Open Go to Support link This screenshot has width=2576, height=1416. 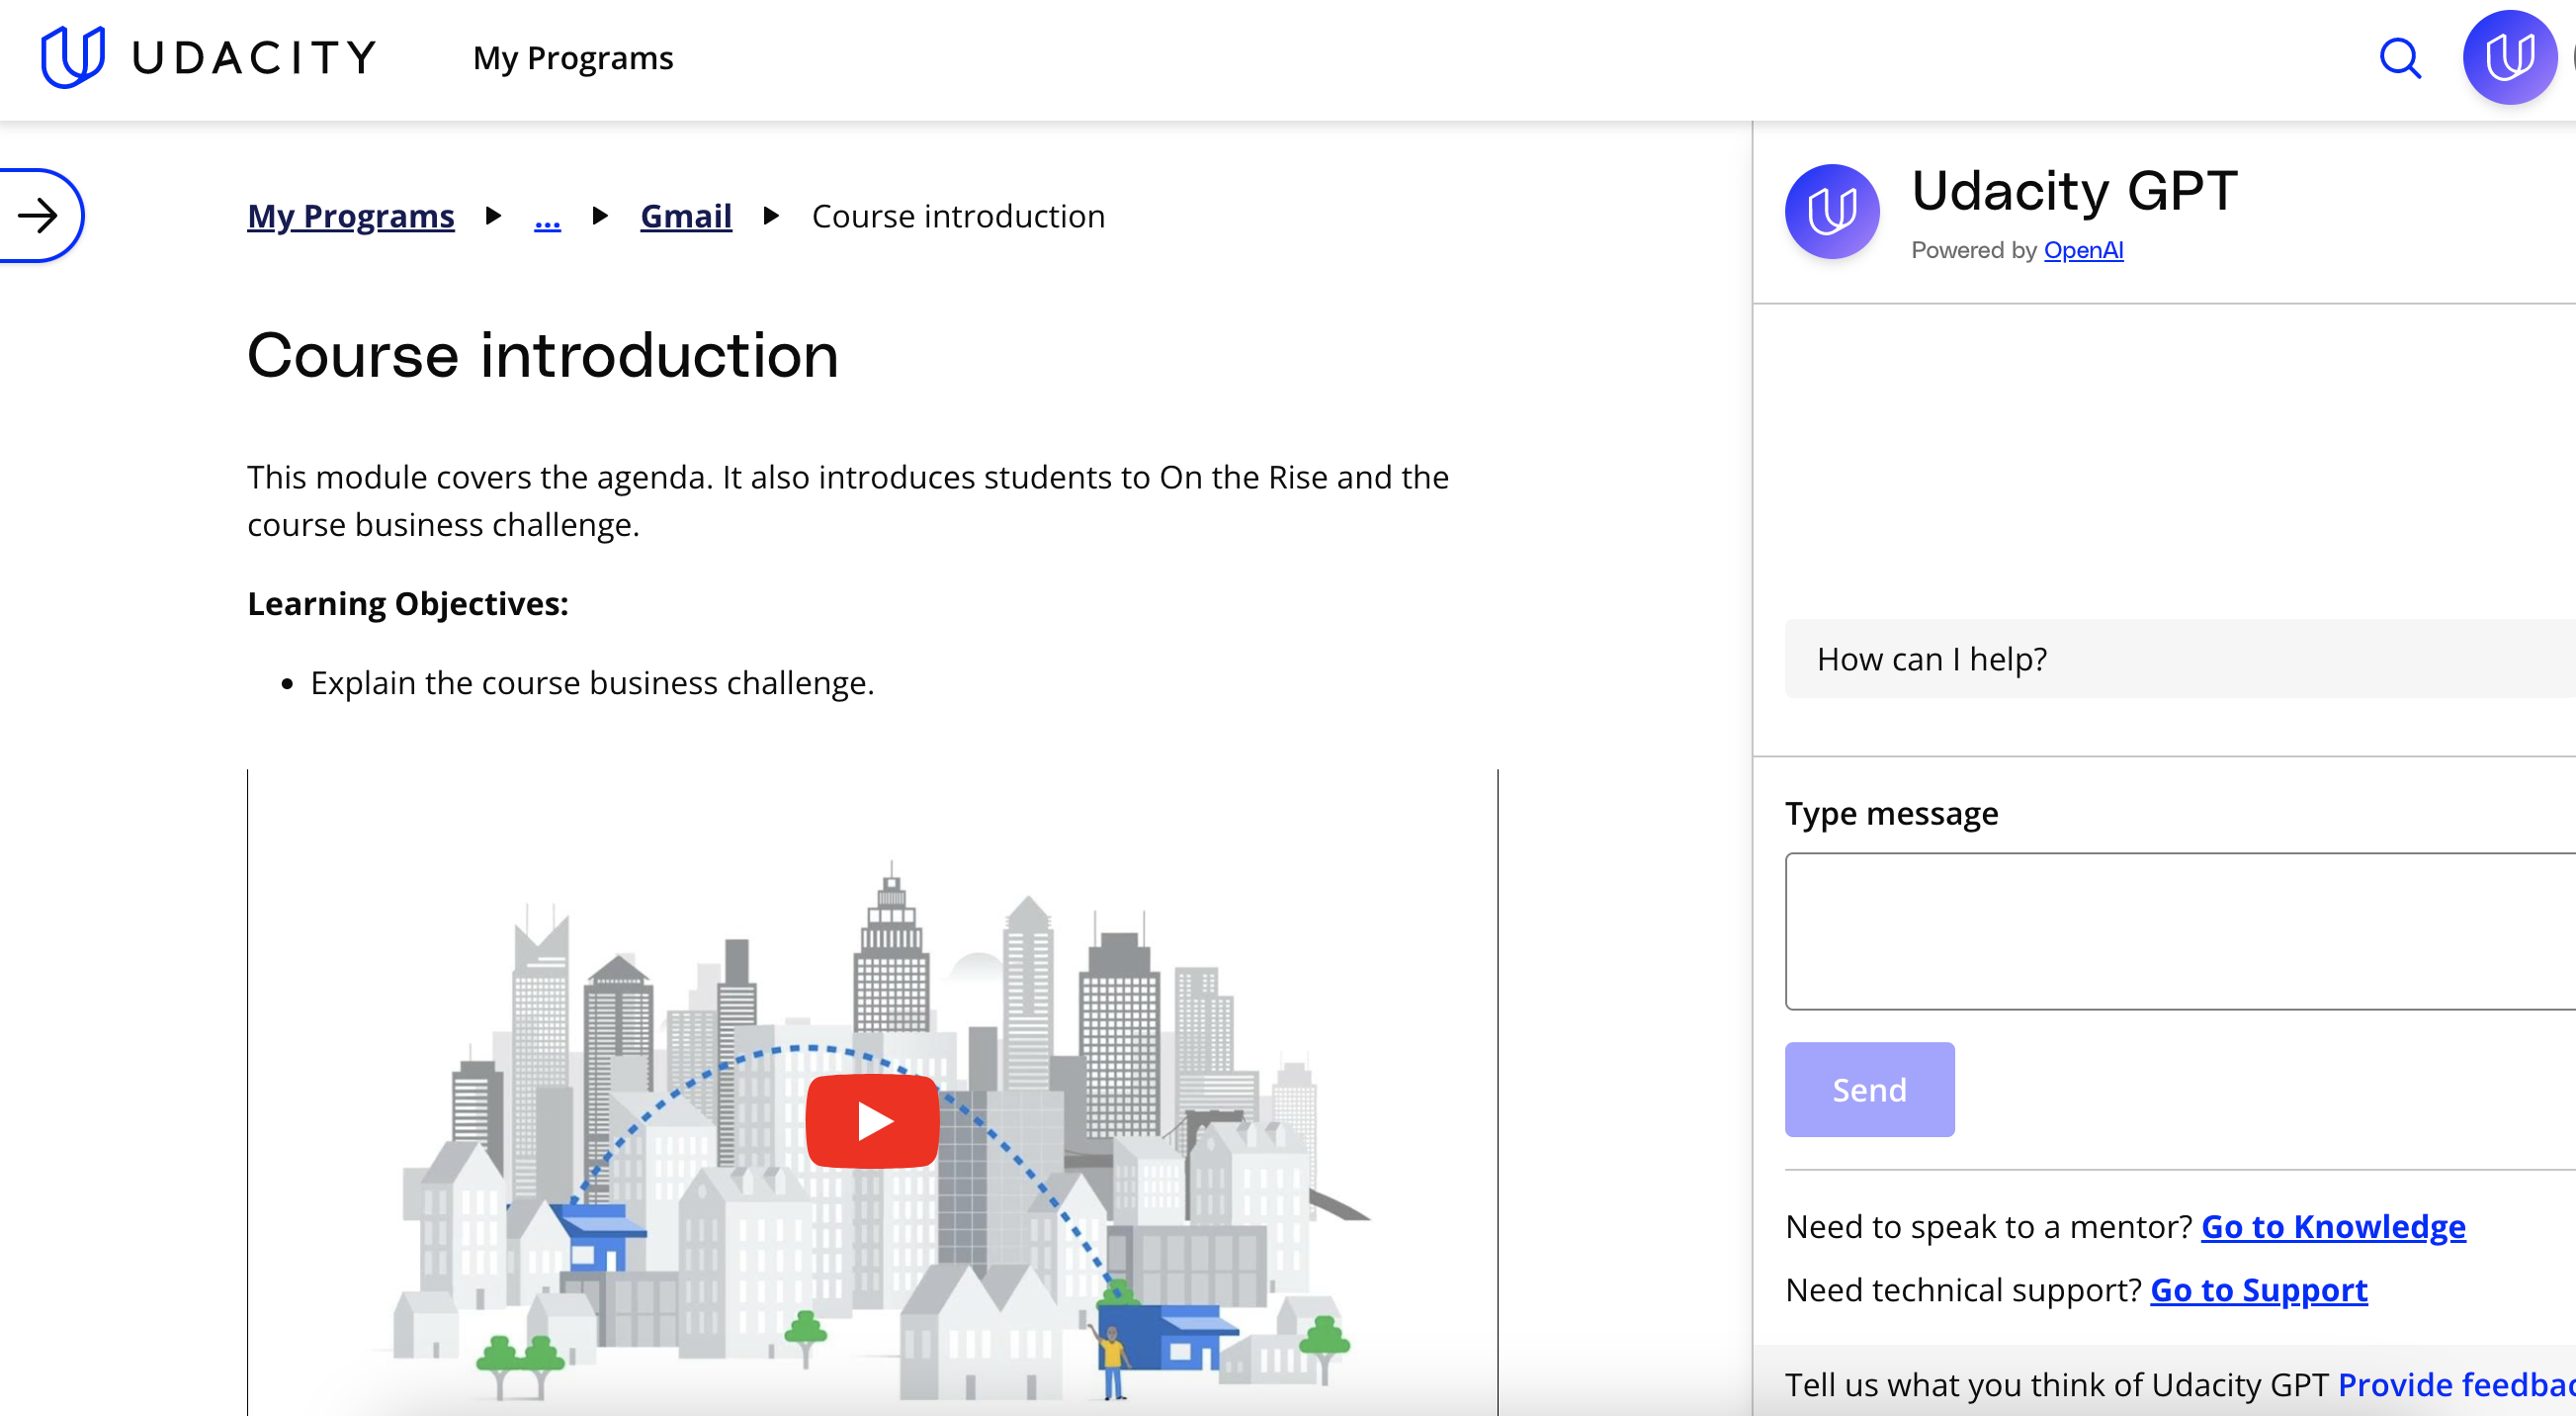(2258, 1290)
